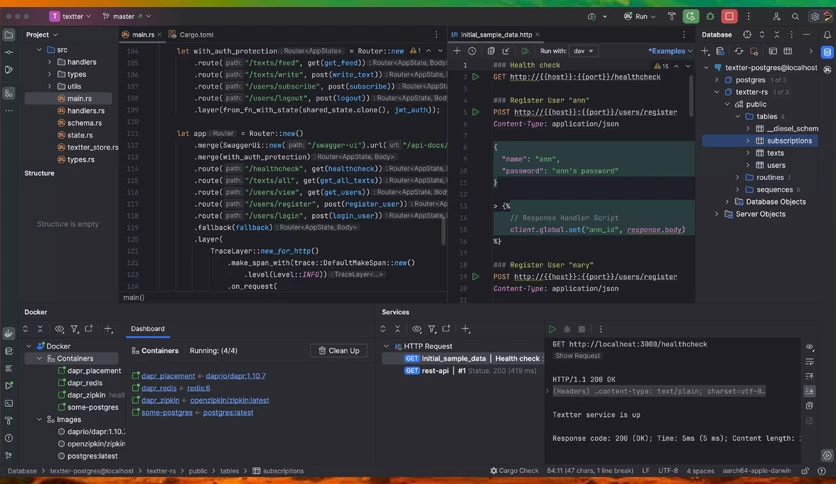Viewport: 836px width, 484px height.
Task: Run the Health check GET request gutter arrow
Action: click(x=476, y=77)
